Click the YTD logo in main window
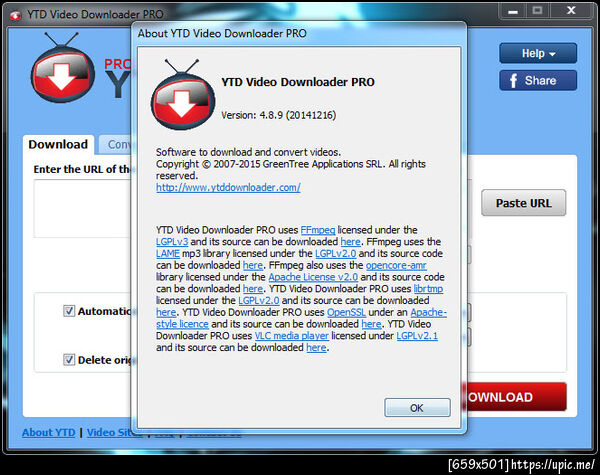This screenshot has width=600, height=475. (62, 68)
